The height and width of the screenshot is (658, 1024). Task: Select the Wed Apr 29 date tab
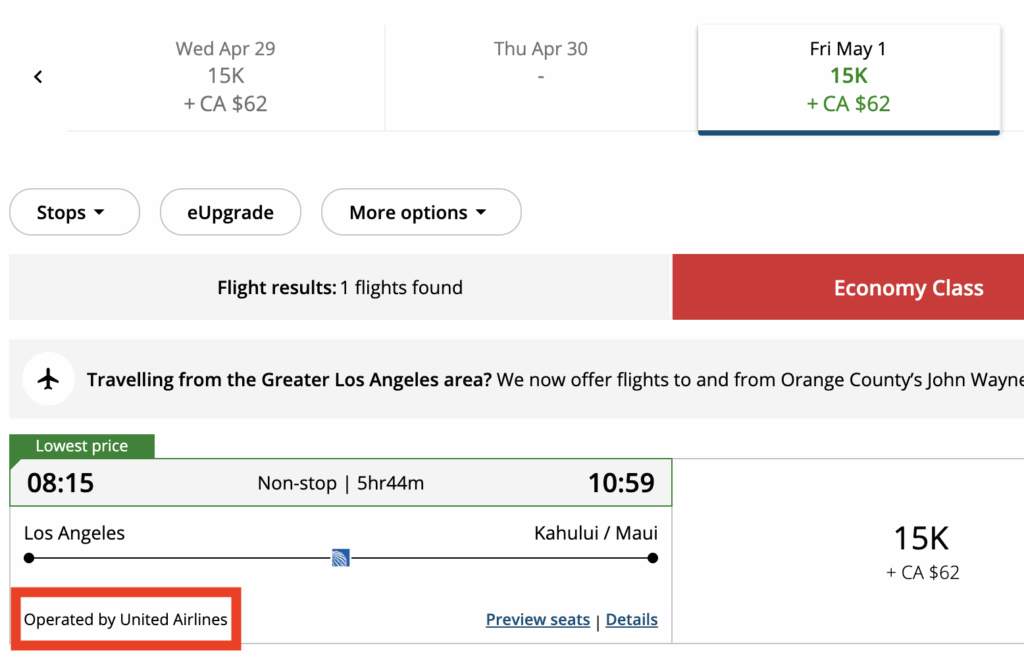(x=225, y=76)
